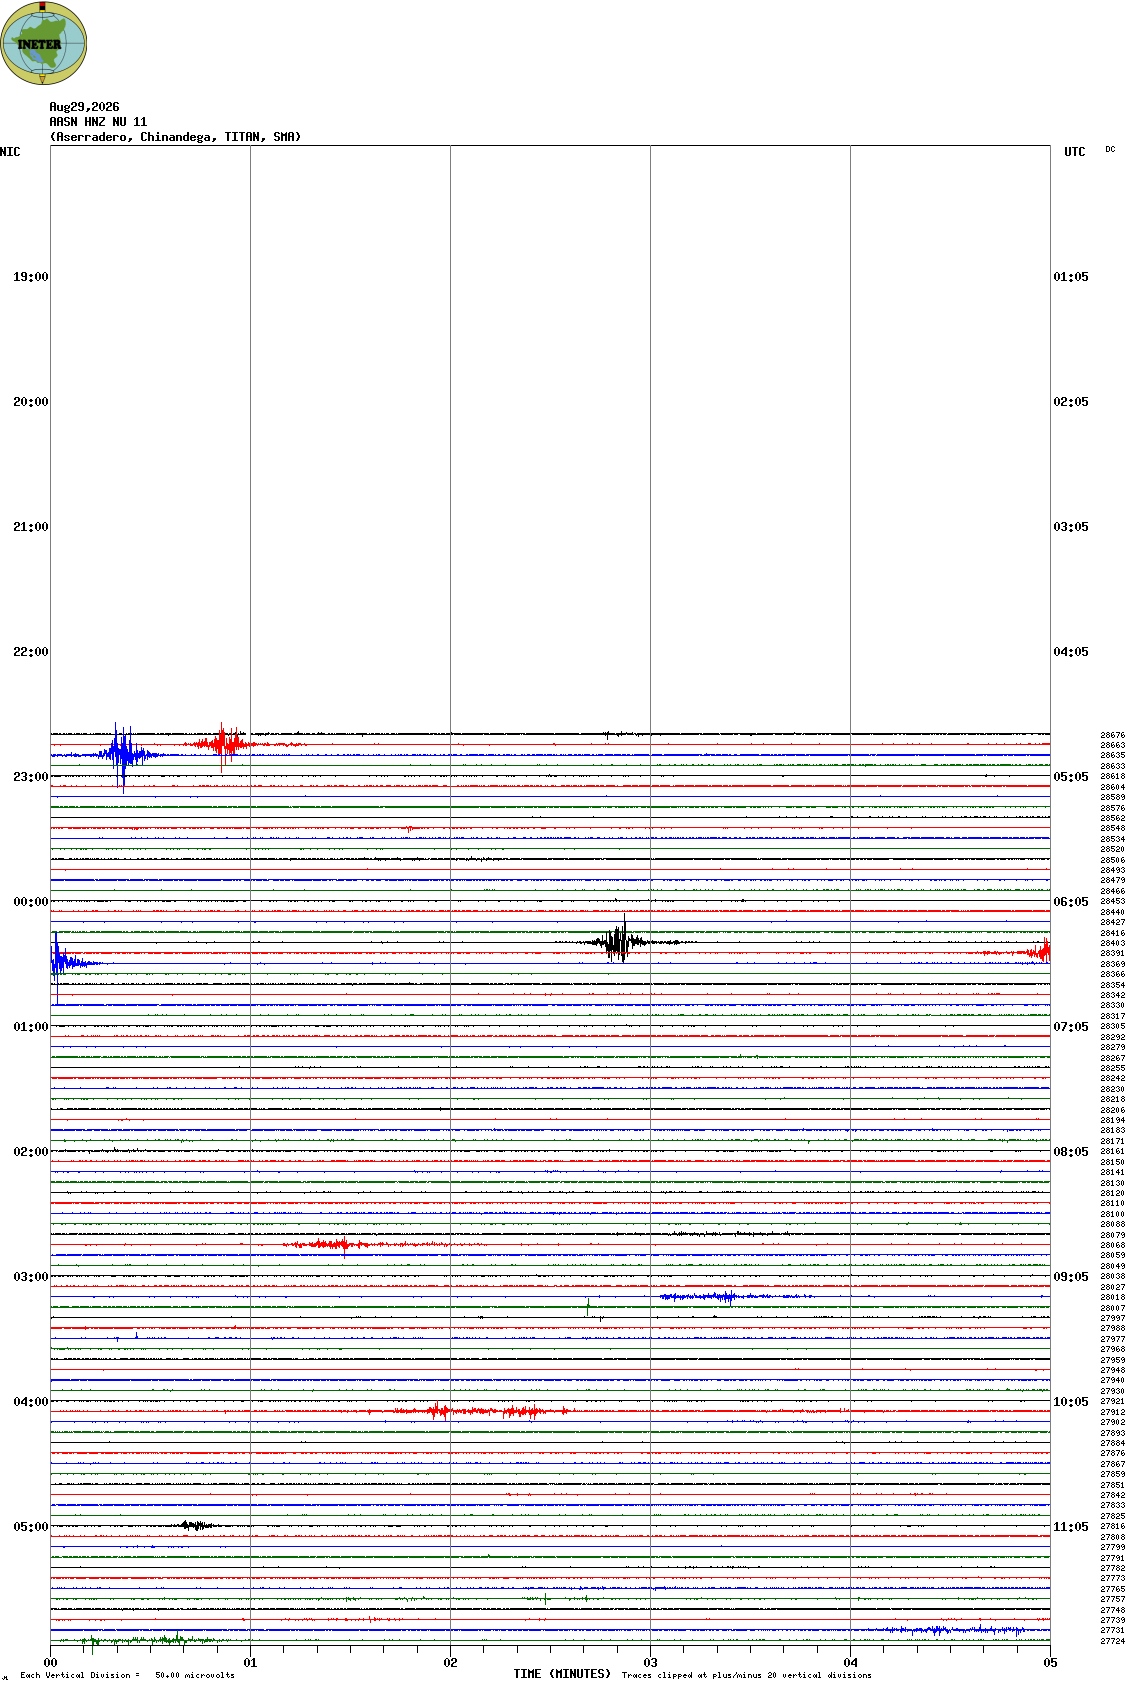Click the black seismic event near minute 03 after 00:00

[x=620, y=941]
